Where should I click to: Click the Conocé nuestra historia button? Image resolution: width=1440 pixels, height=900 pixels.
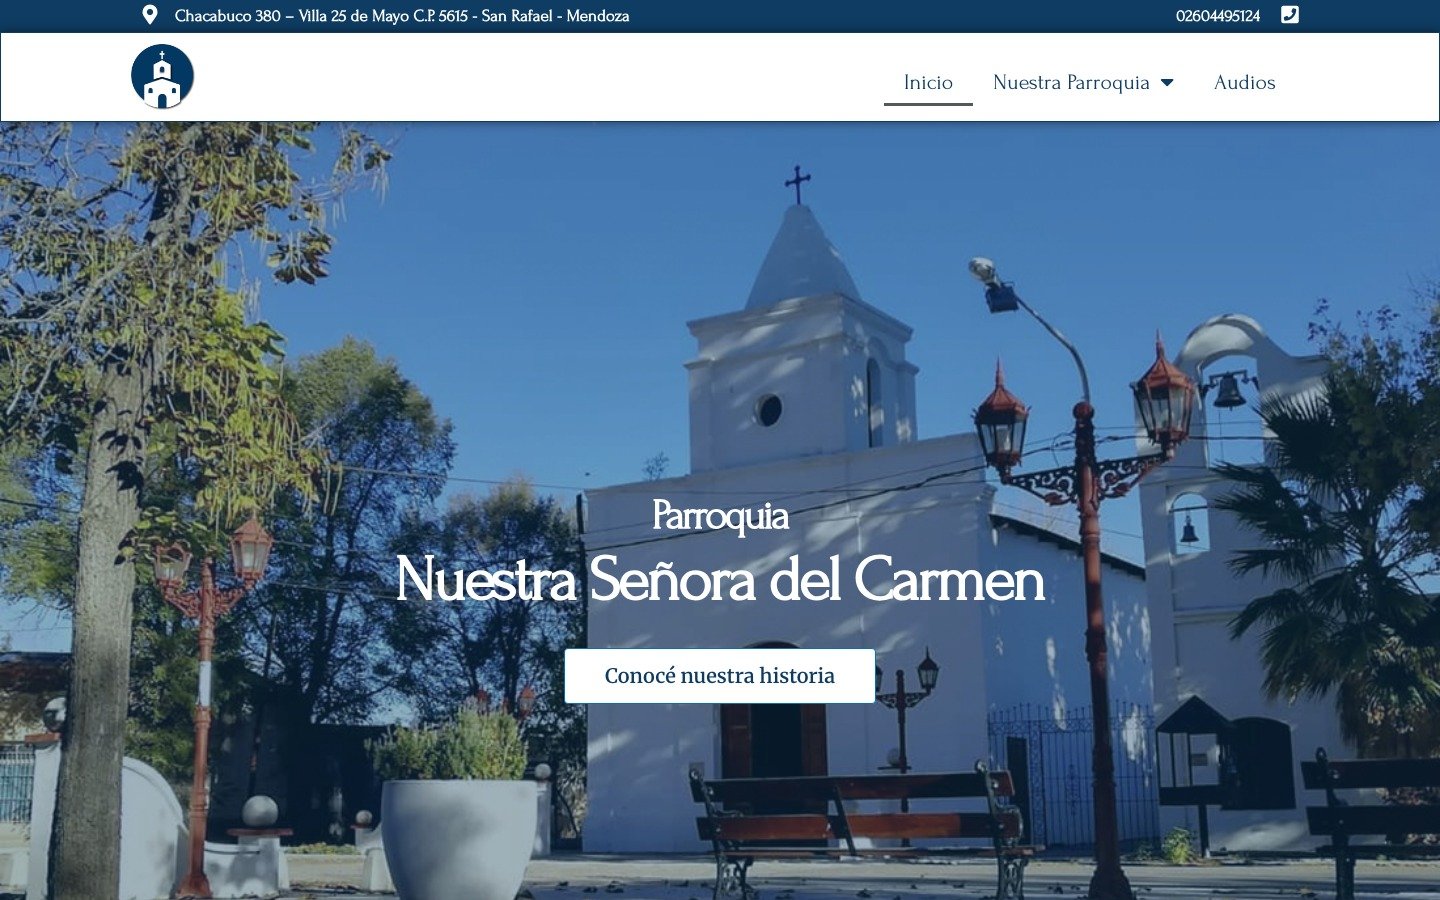719,676
